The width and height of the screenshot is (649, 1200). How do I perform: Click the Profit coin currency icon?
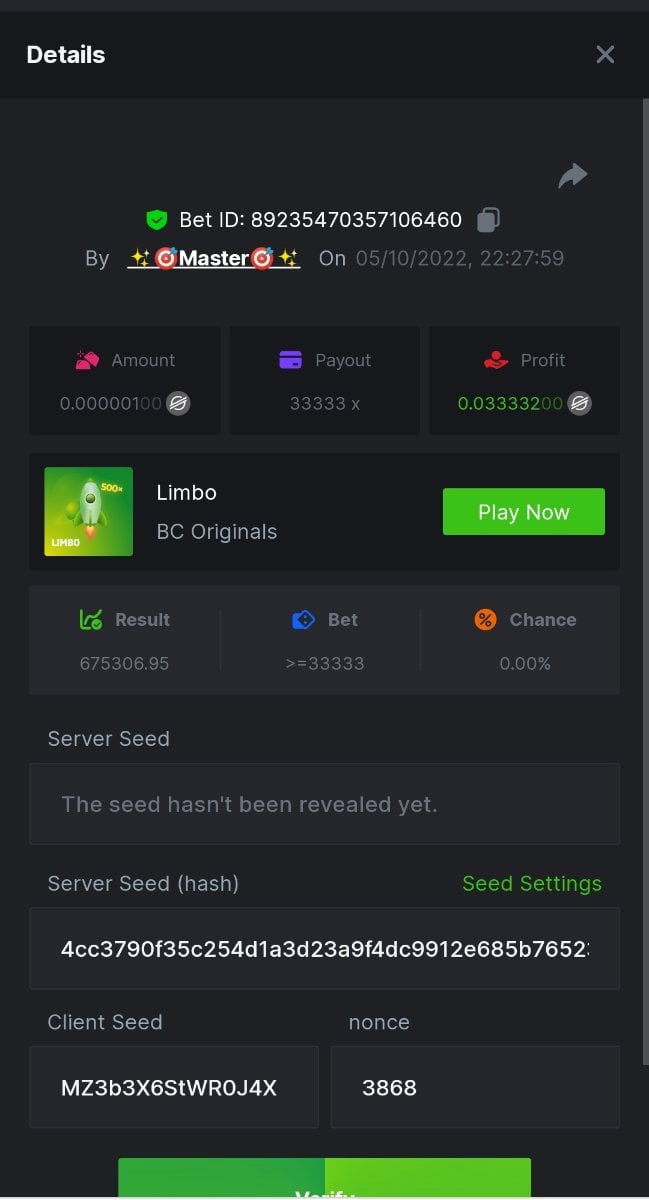(x=580, y=404)
